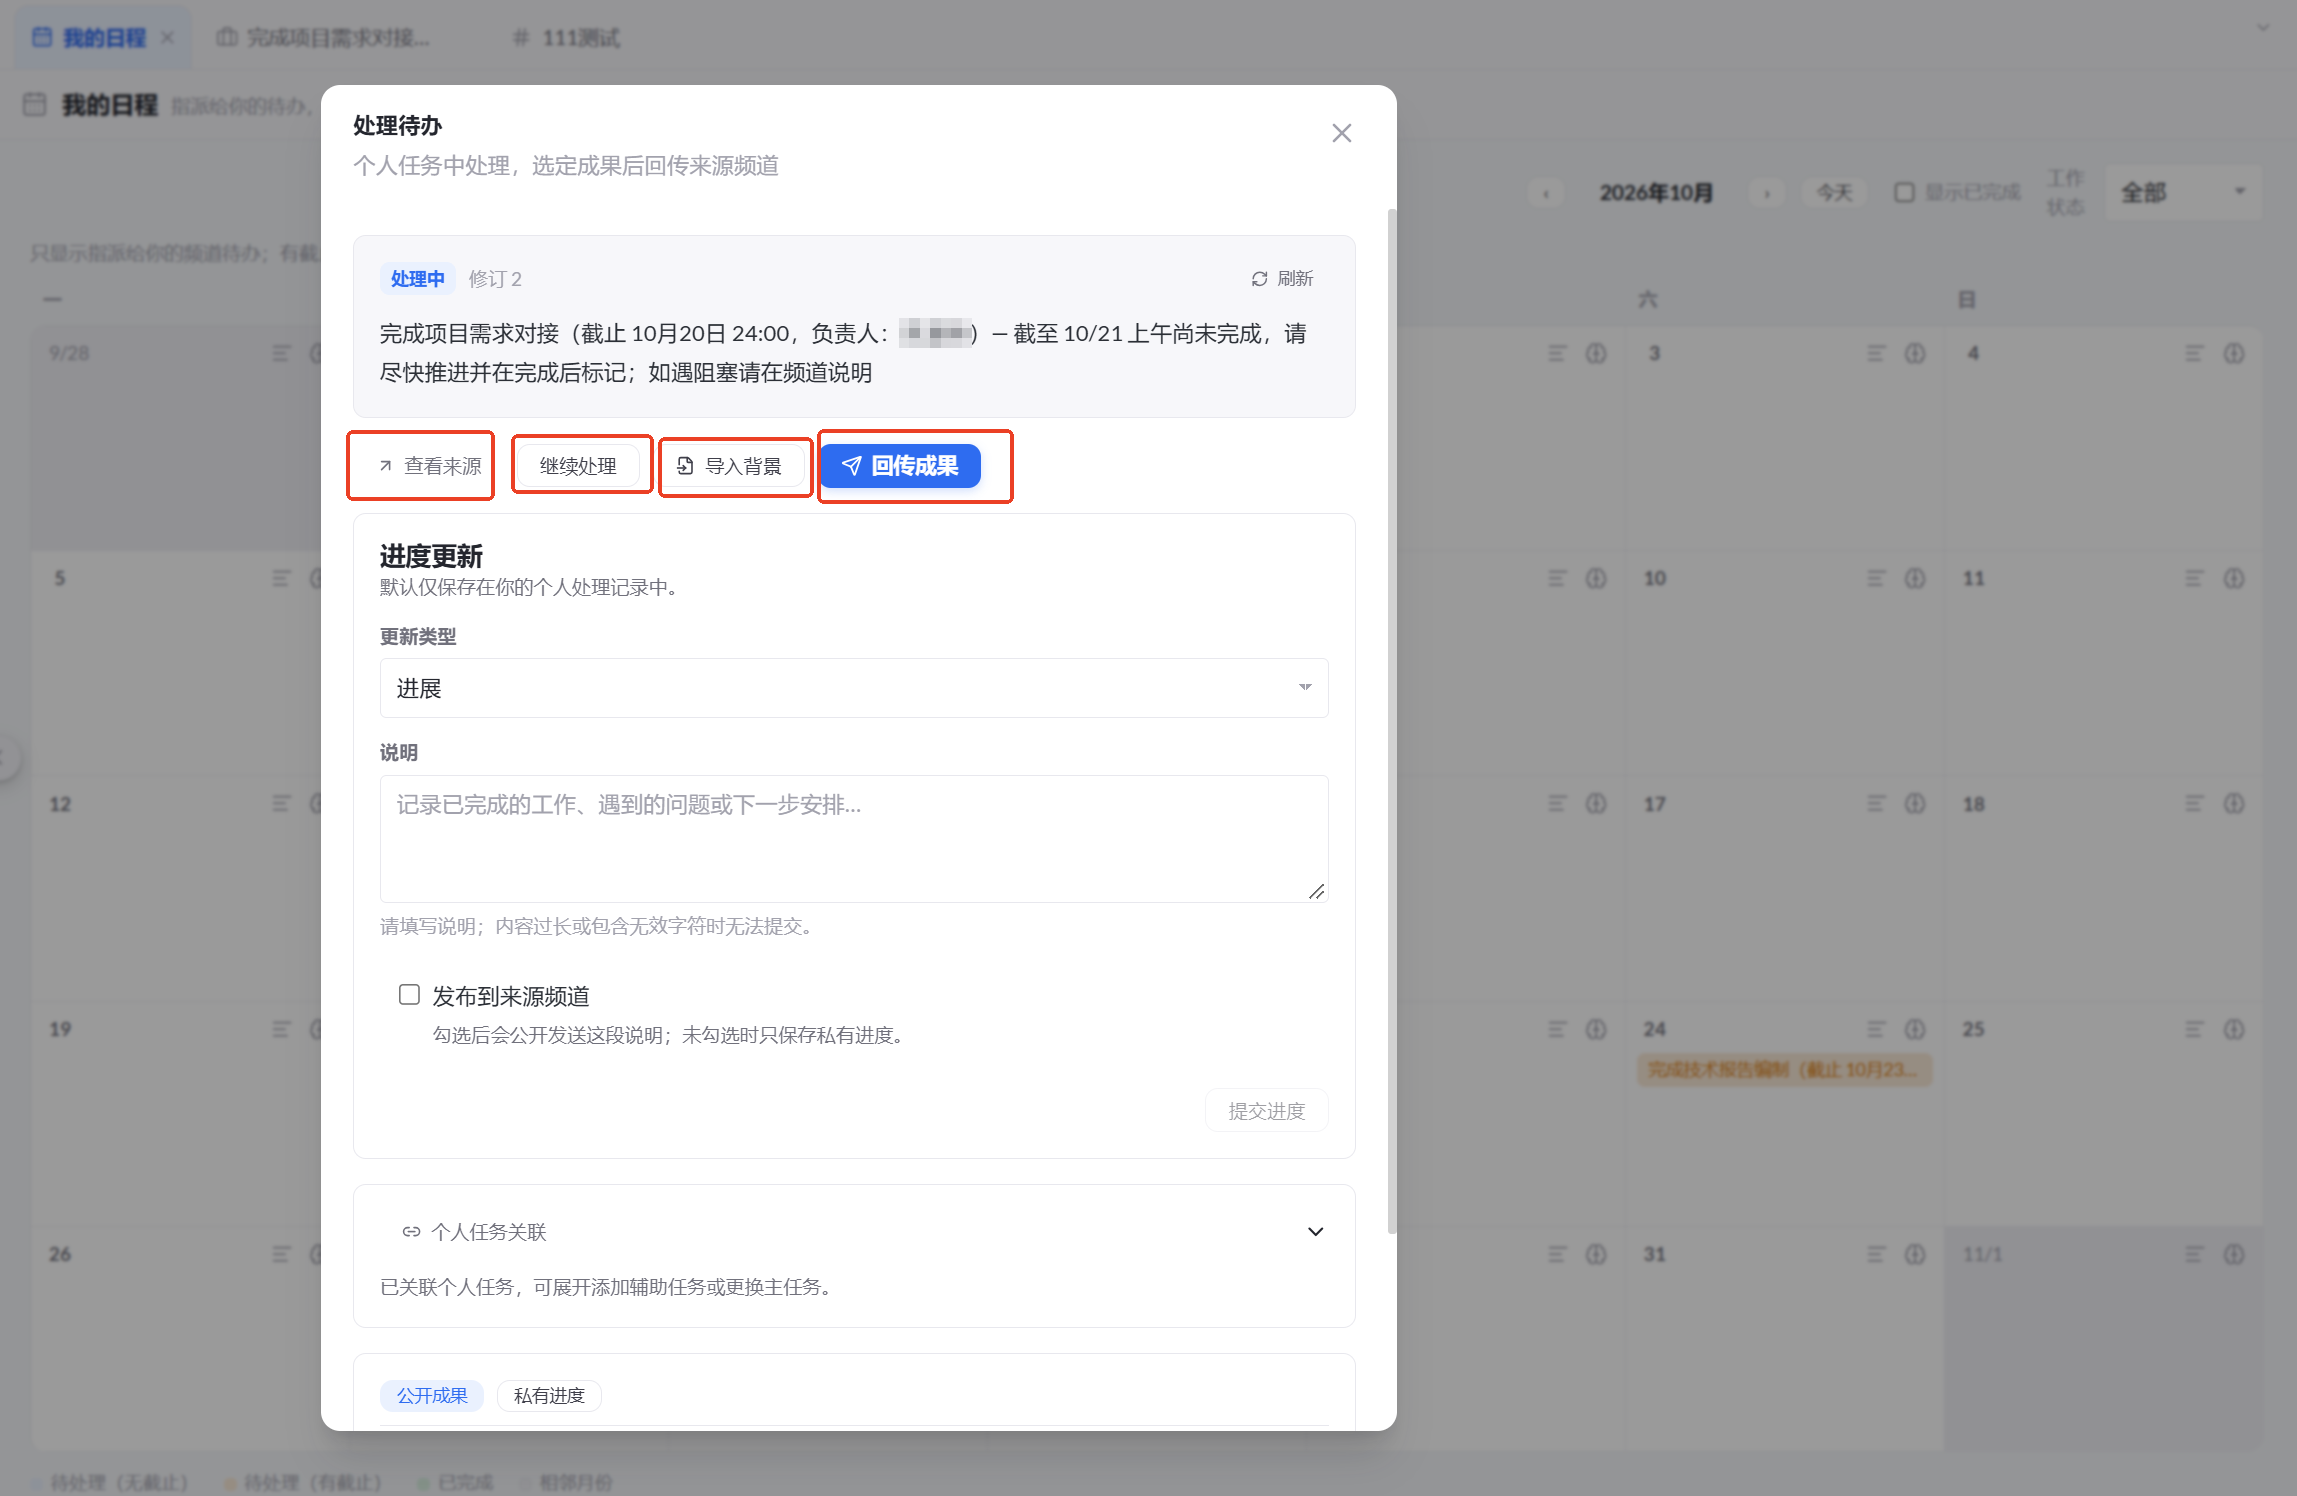Switch to the 私有进度 tab
The width and height of the screenshot is (2297, 1496).
pos(549,1396)
